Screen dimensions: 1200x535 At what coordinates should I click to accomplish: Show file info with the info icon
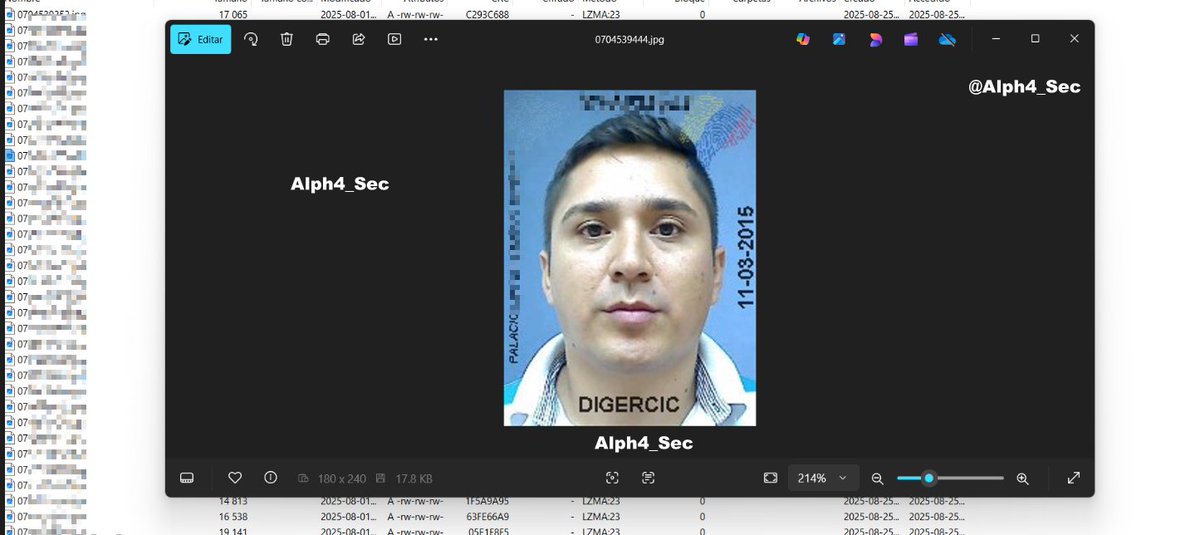(x=270, y=478)
